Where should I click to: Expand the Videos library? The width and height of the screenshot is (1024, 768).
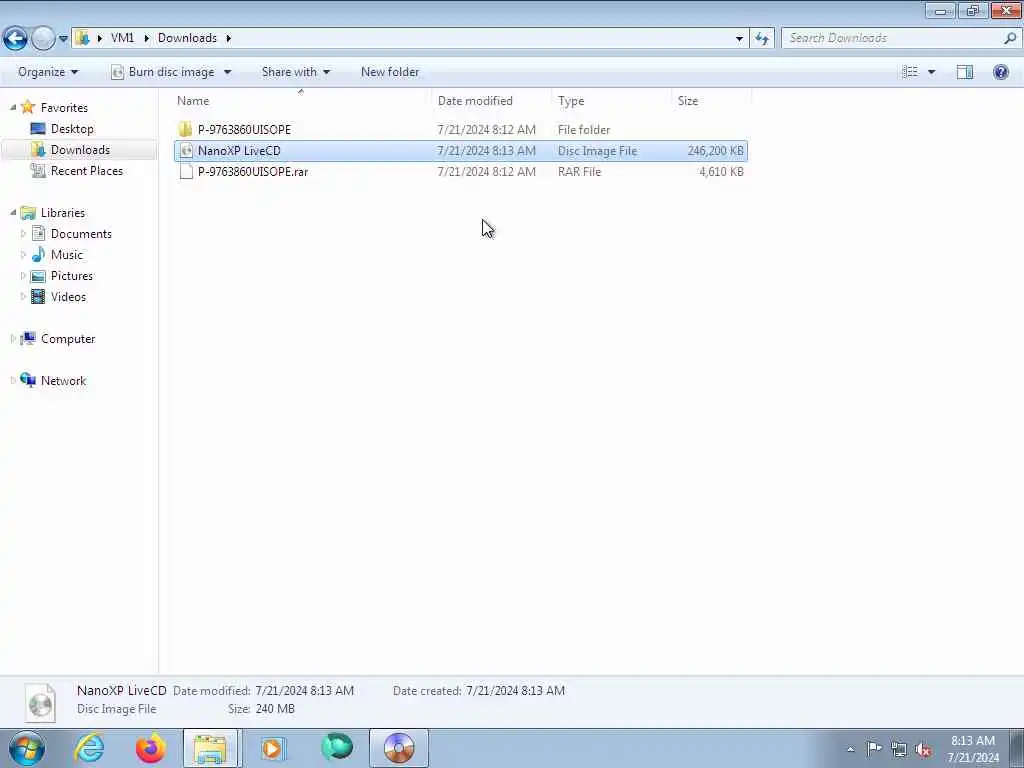click(24, 296)
